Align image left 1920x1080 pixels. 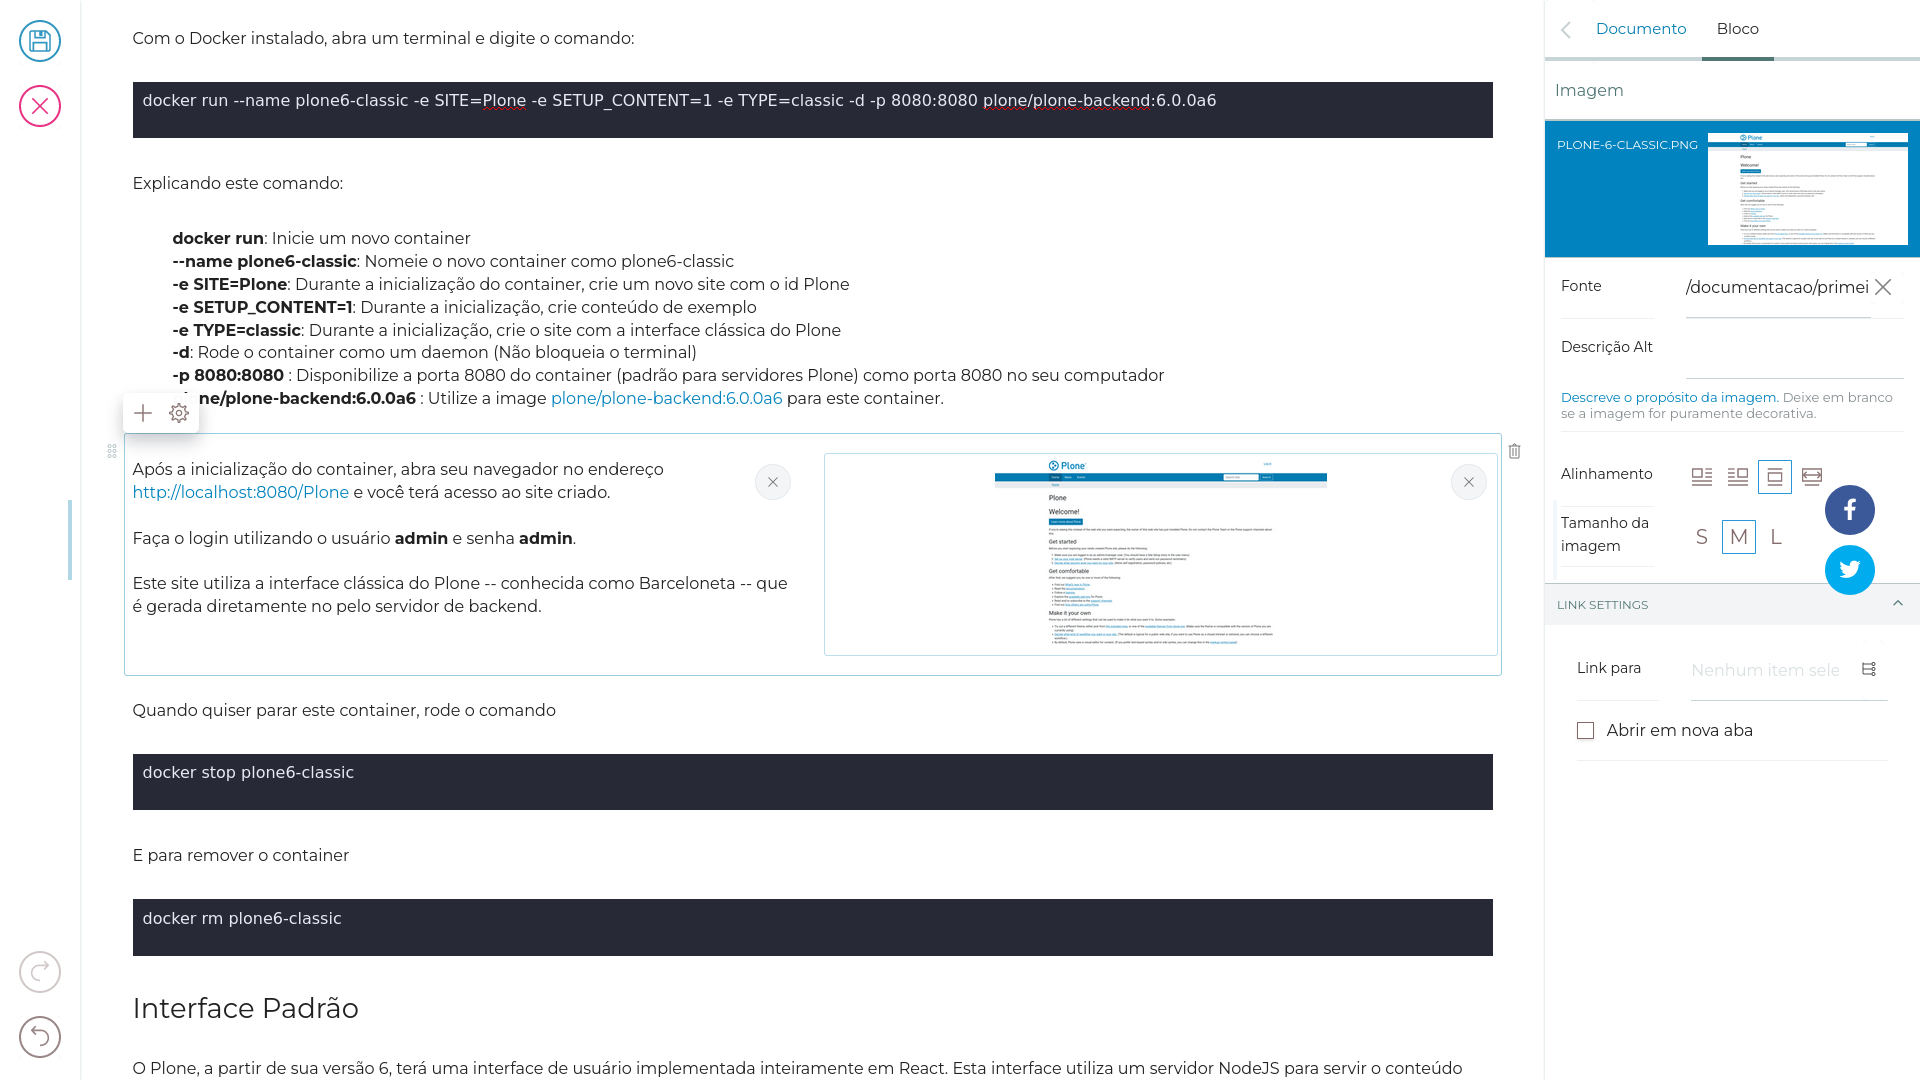point(1702,477)
